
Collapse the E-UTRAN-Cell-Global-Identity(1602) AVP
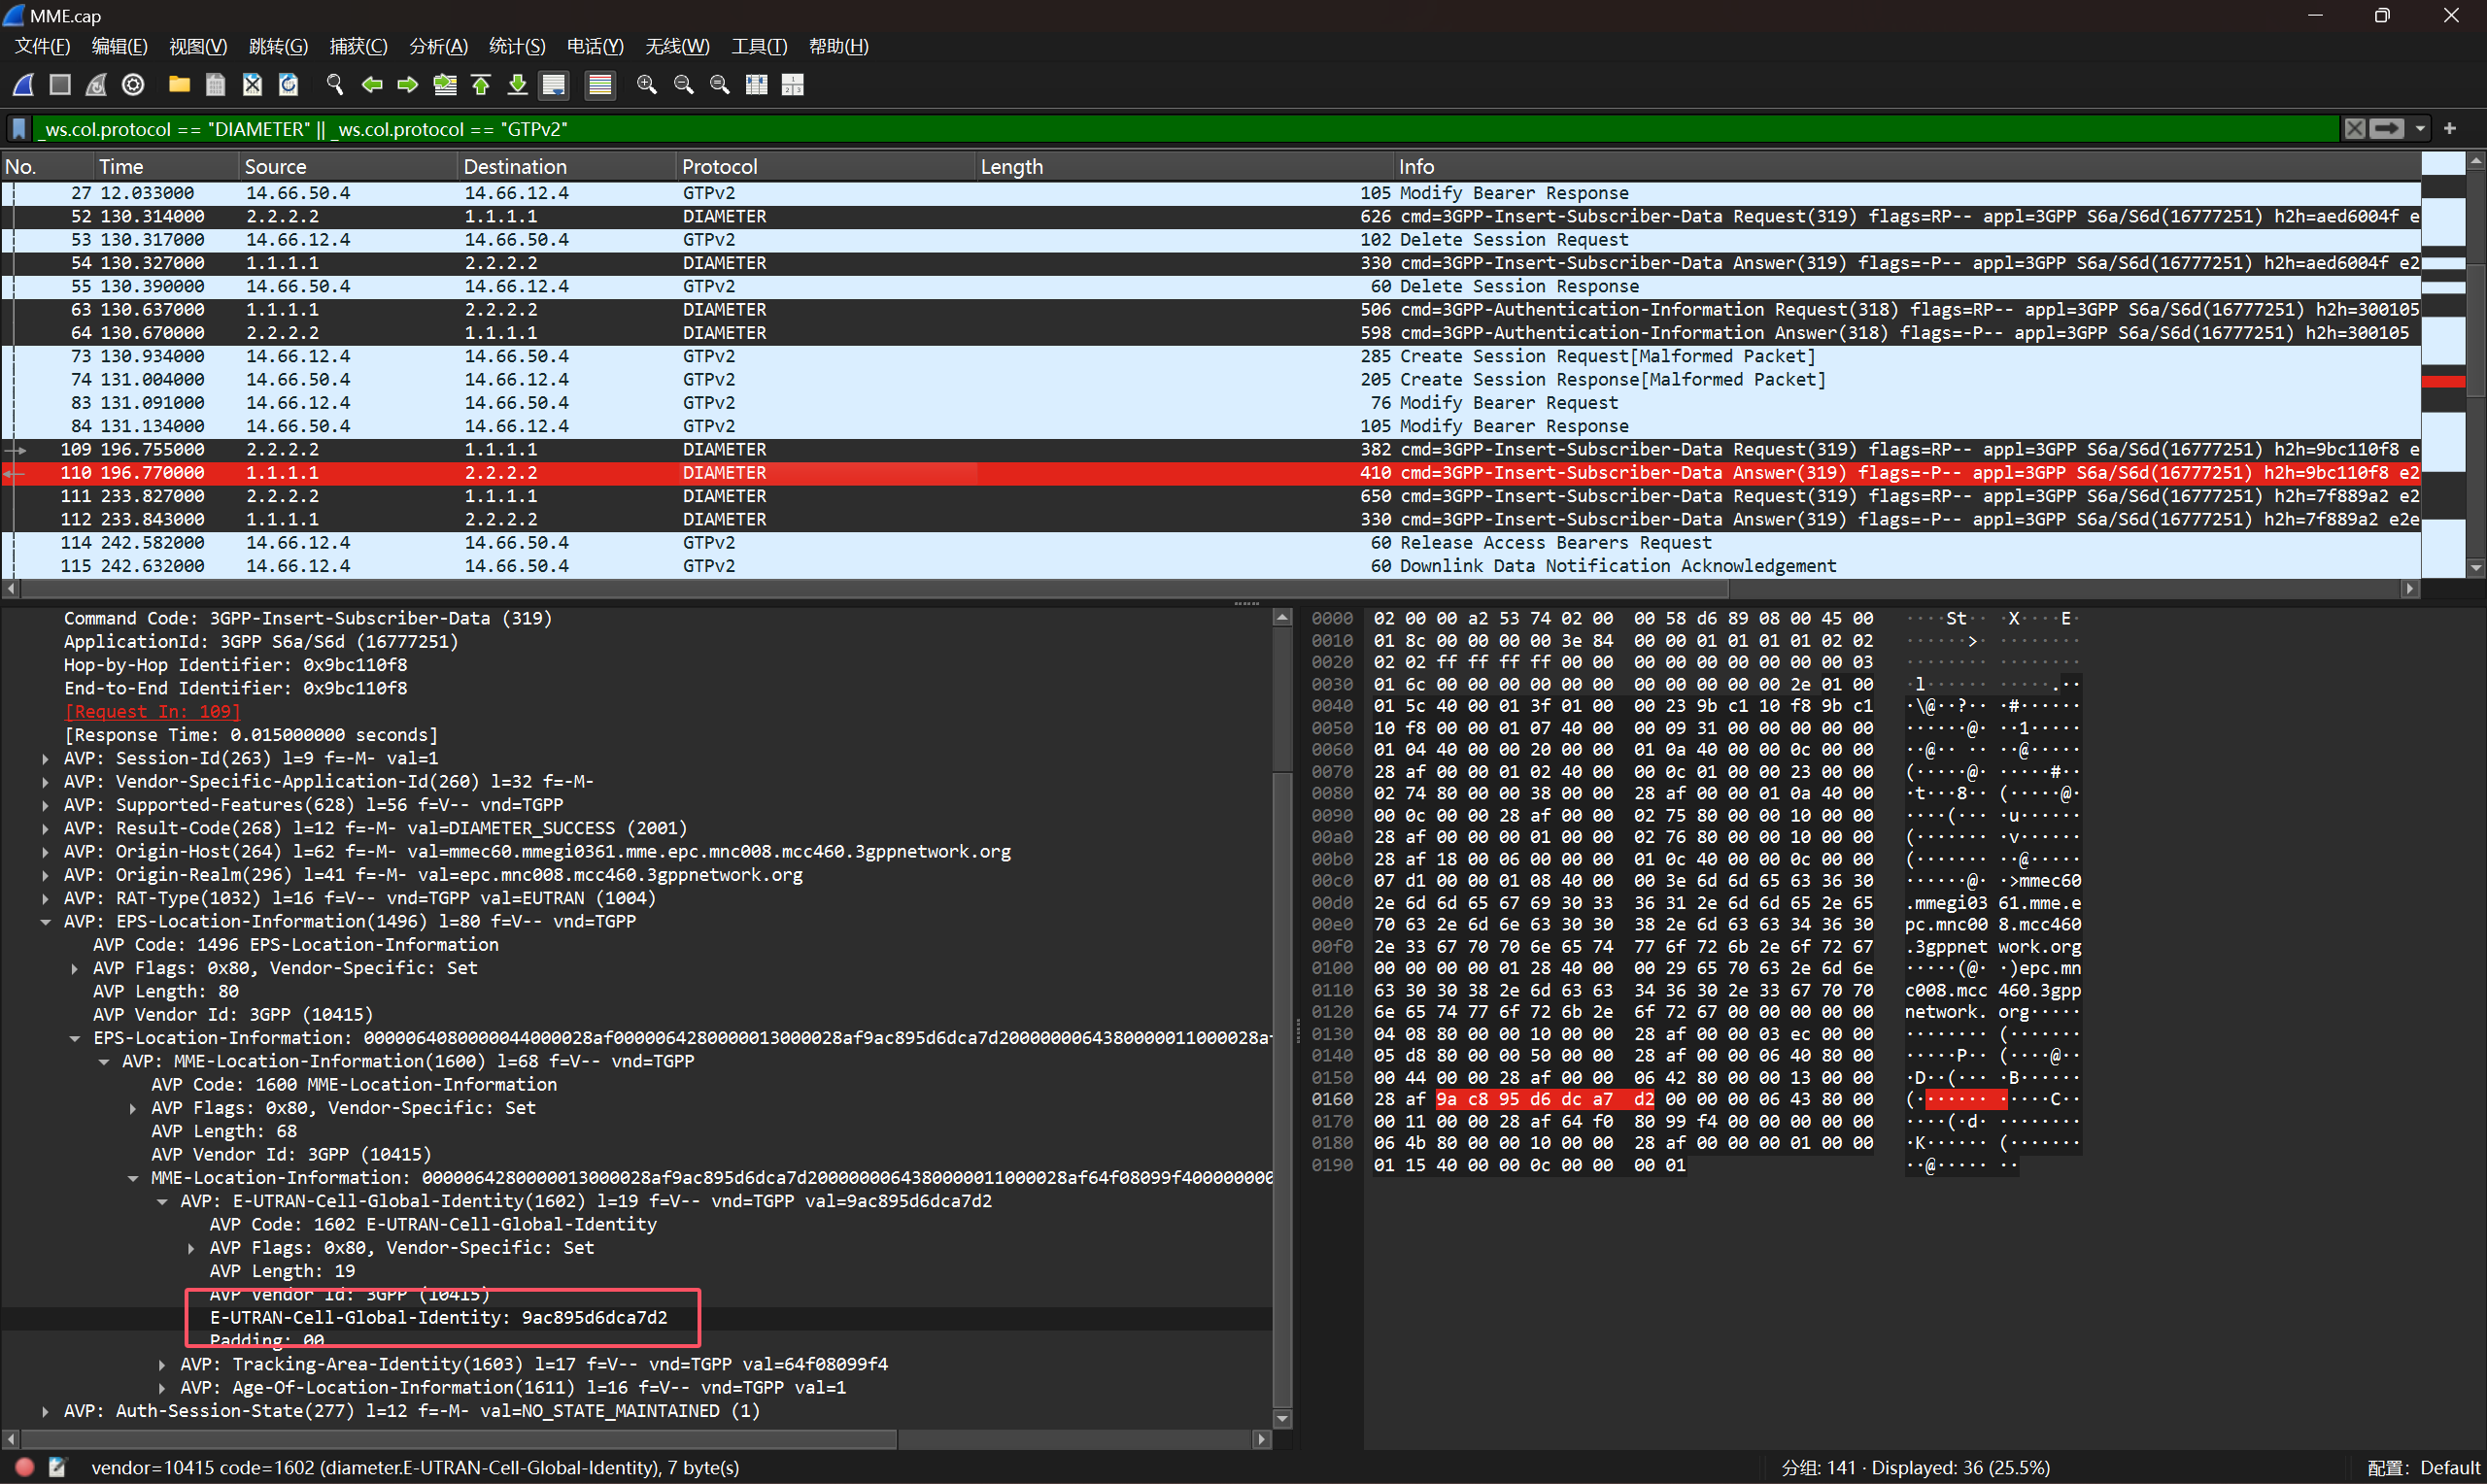pos(162,1202)
